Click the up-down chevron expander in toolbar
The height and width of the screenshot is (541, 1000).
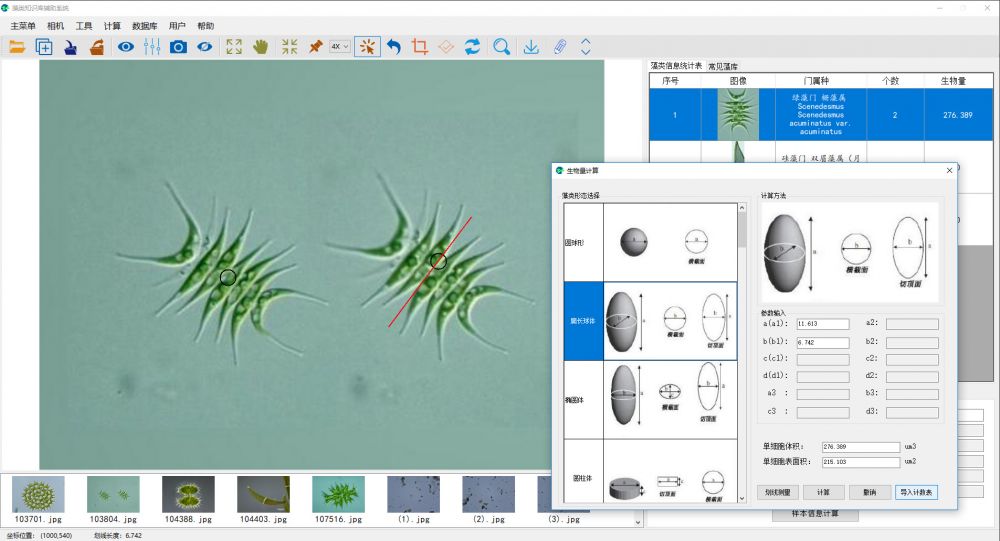[586, 46]
